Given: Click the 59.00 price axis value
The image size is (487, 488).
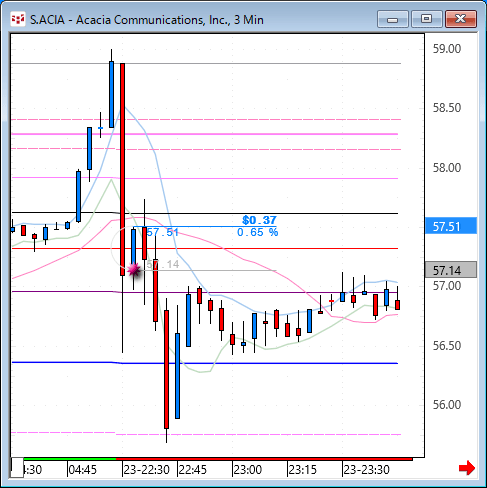Looking at the screenshot, I should coord(447,49).
